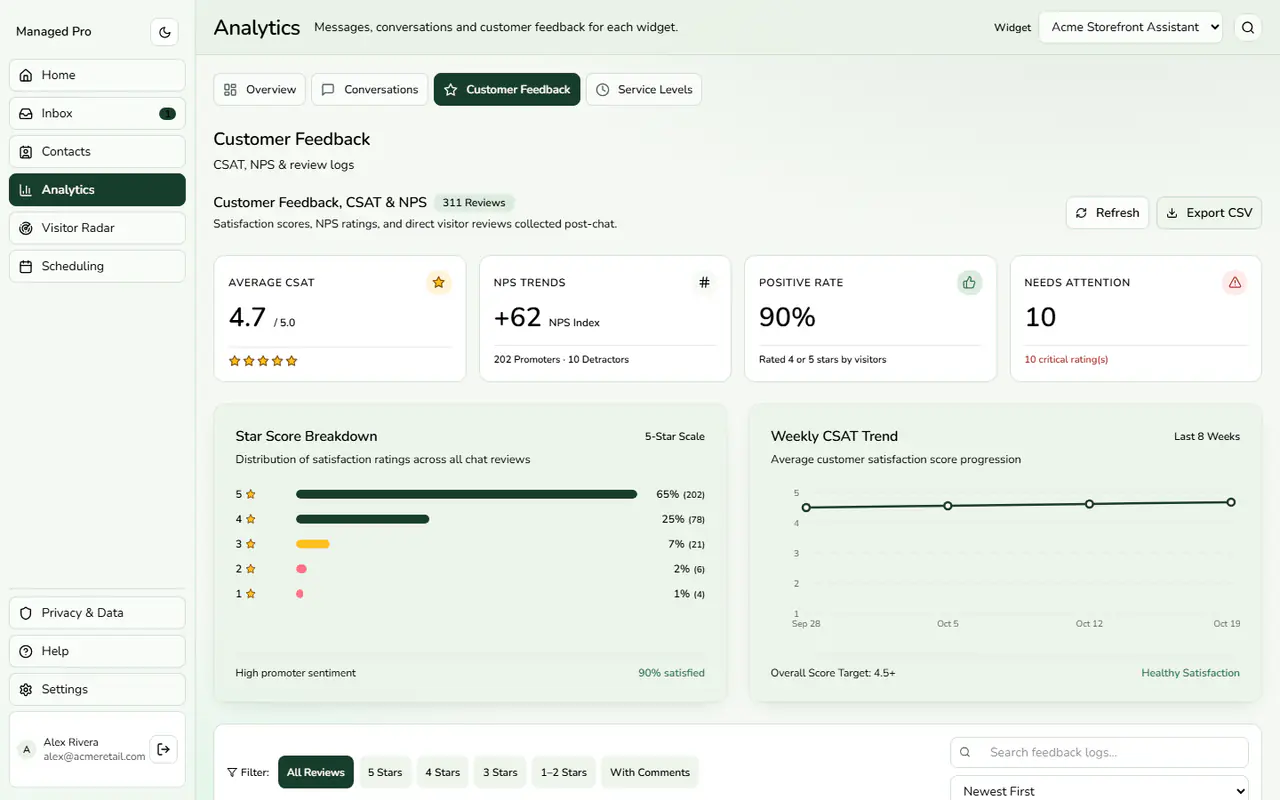Select the Customer Feedback tab
The image size is (1280, 800).
tap(507, 89)
